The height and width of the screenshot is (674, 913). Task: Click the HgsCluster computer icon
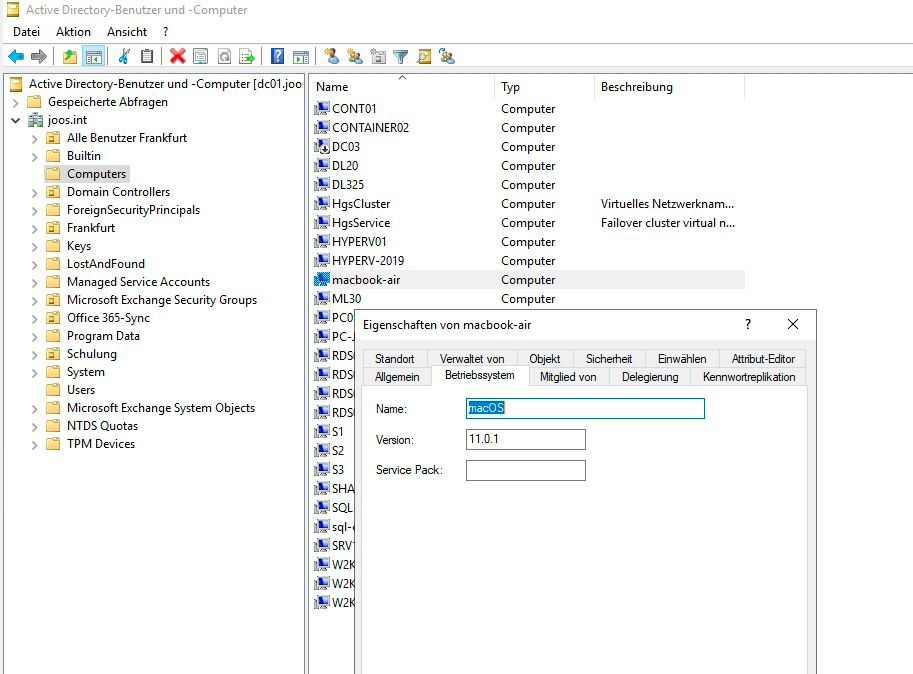pyautogui.click(x=321, y=204)
